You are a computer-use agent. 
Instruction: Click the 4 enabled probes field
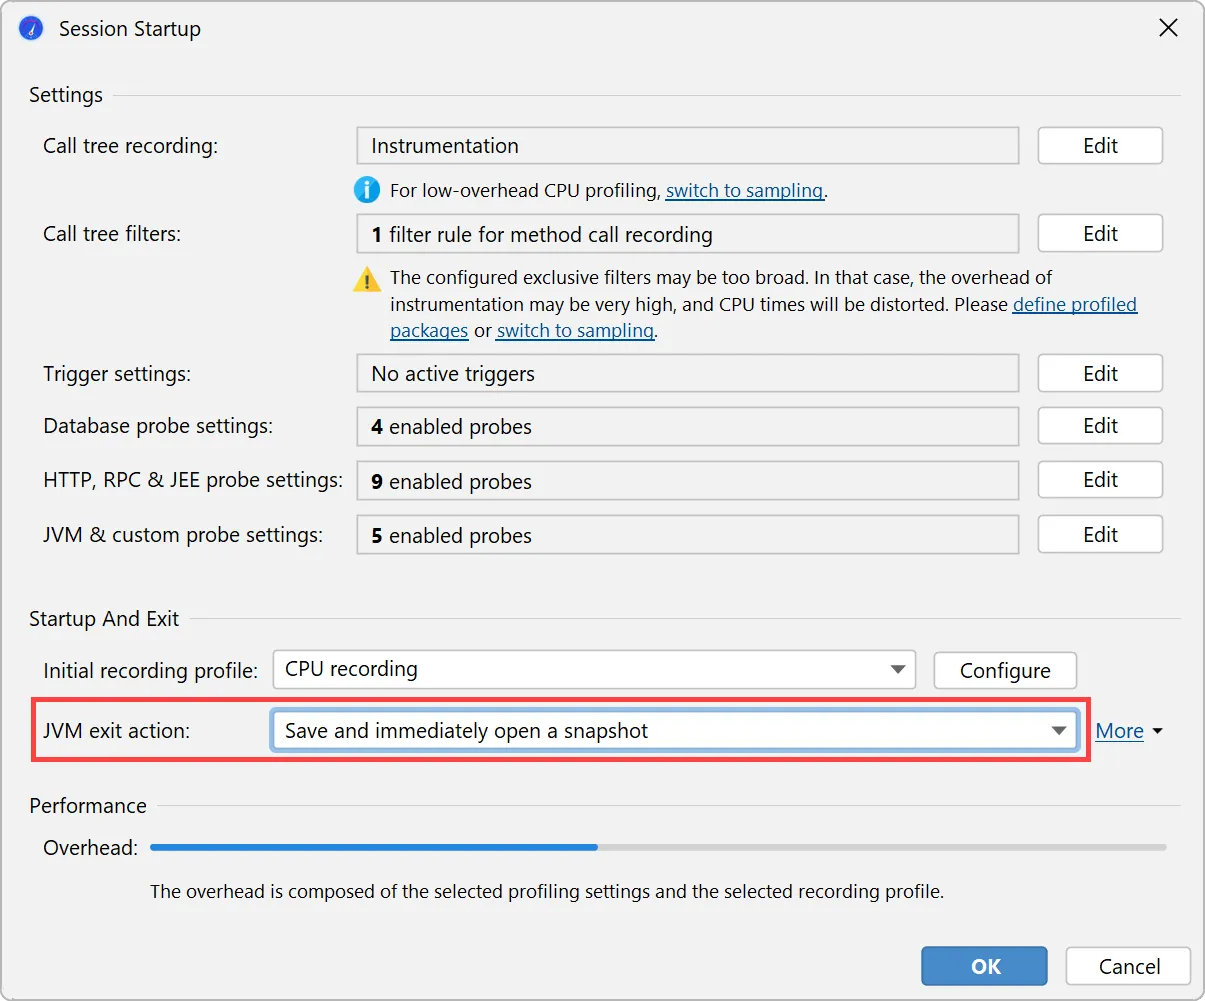click(x=688, y=426)
